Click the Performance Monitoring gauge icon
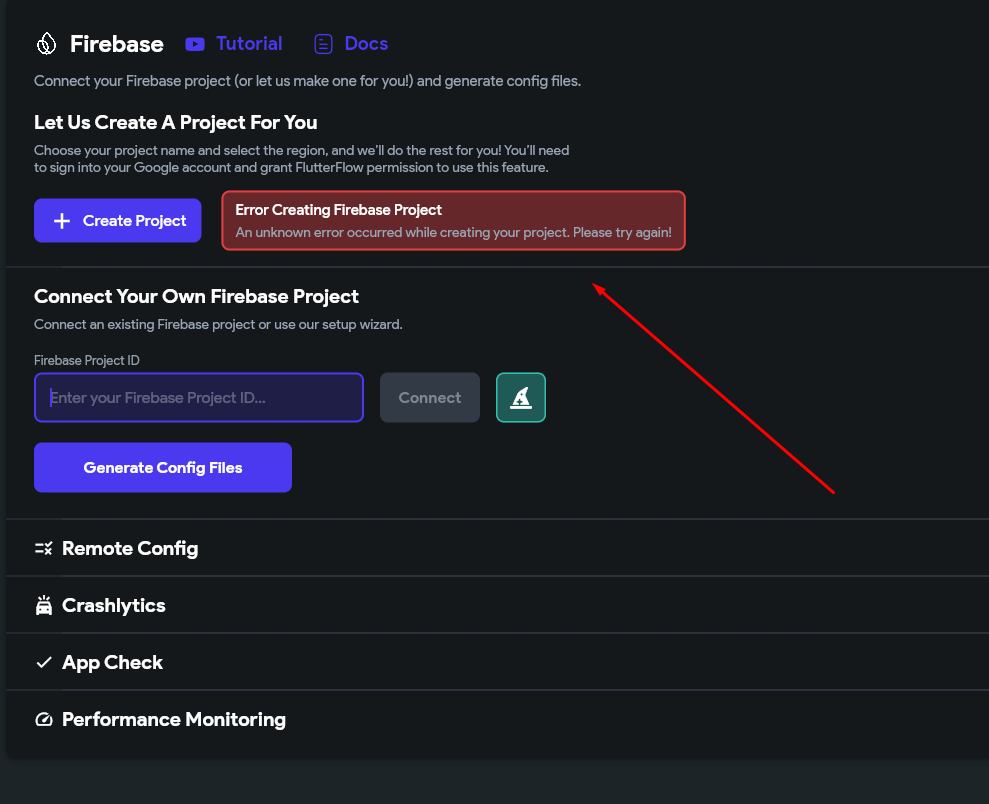This screenshot has height=804, width=989. pyautogui.click(x=44, y=720)
